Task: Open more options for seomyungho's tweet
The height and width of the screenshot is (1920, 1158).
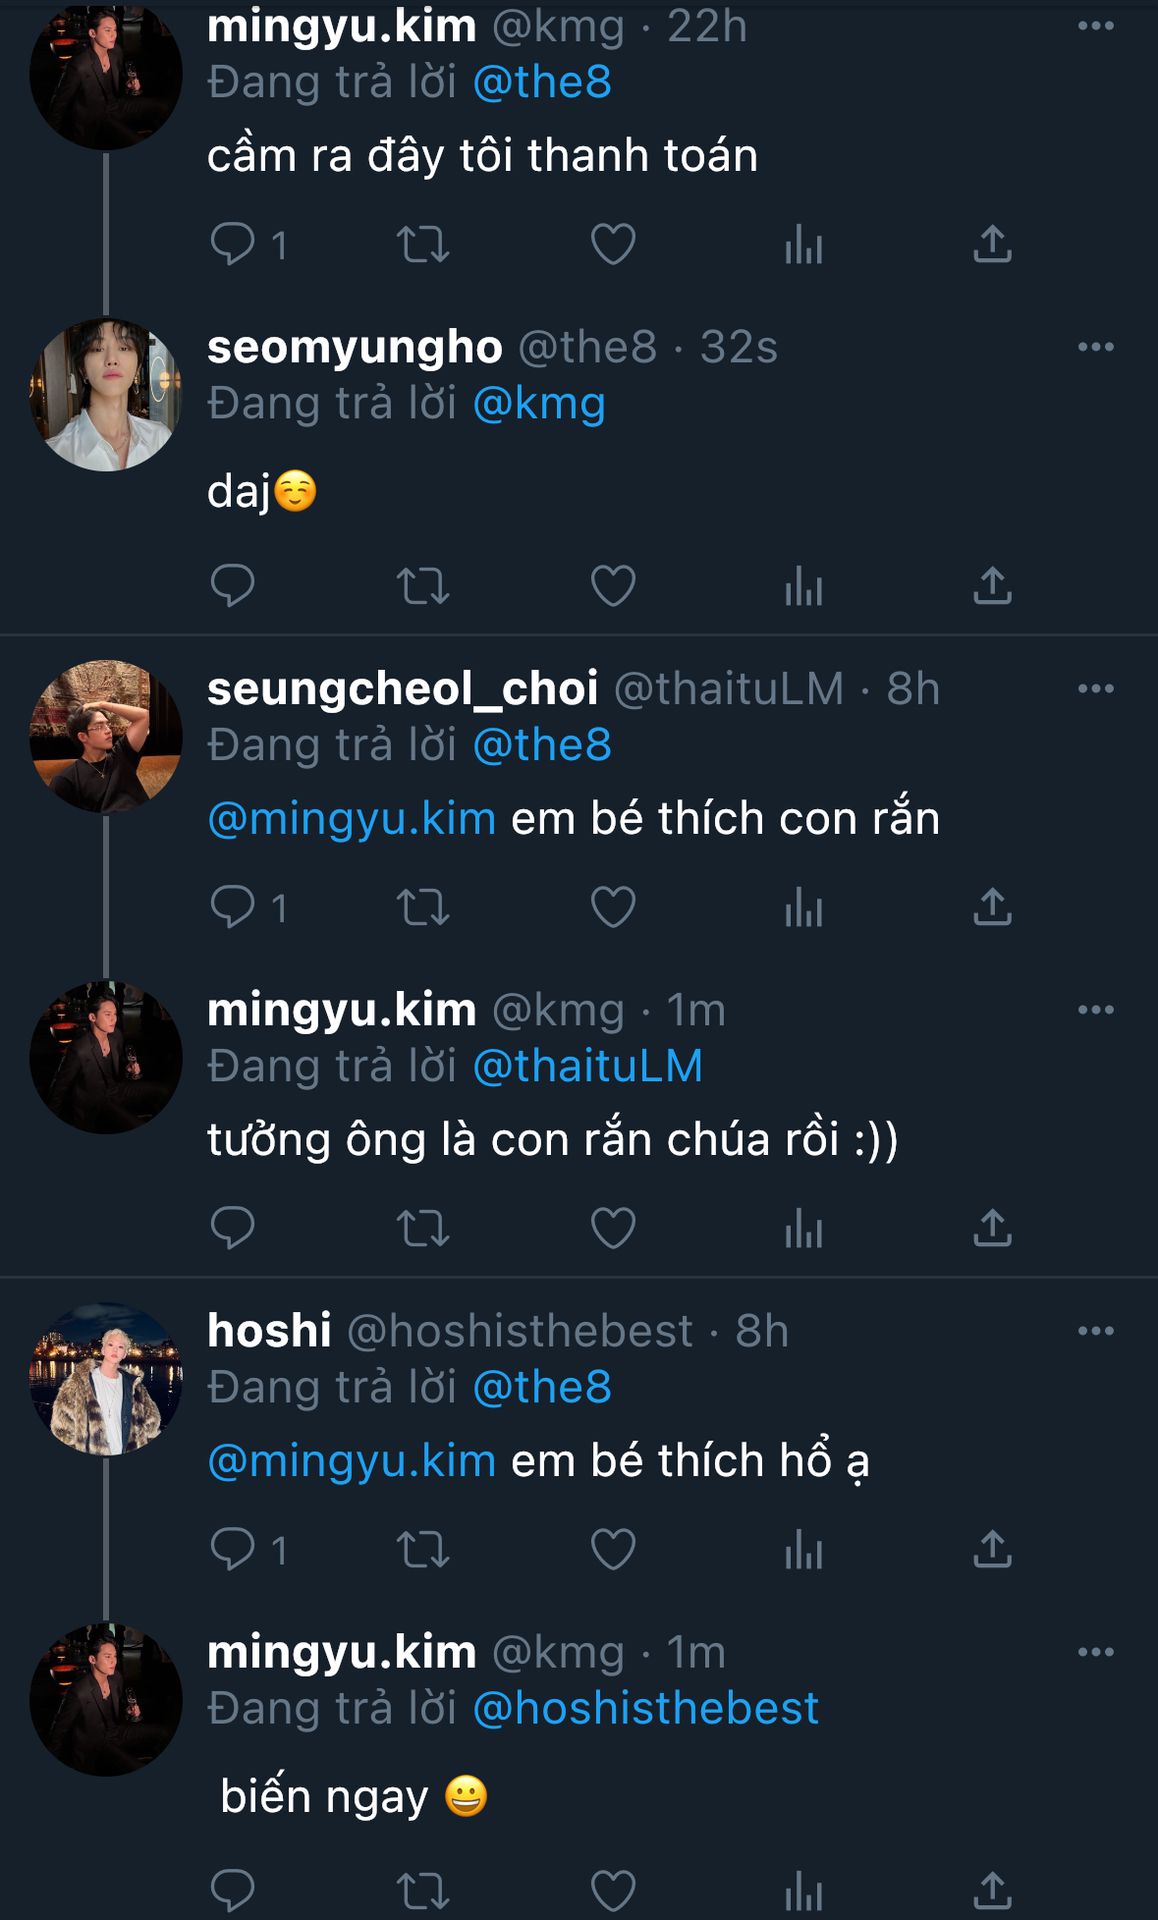Action: click(1095, 348)
